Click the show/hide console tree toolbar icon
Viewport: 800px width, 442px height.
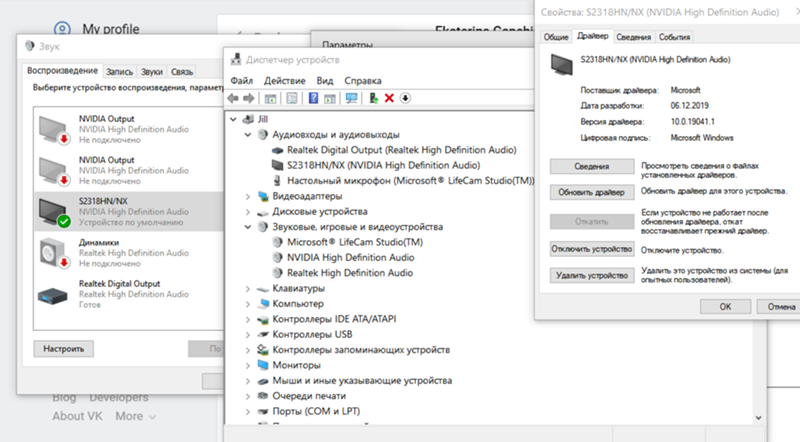click(270, 98)
